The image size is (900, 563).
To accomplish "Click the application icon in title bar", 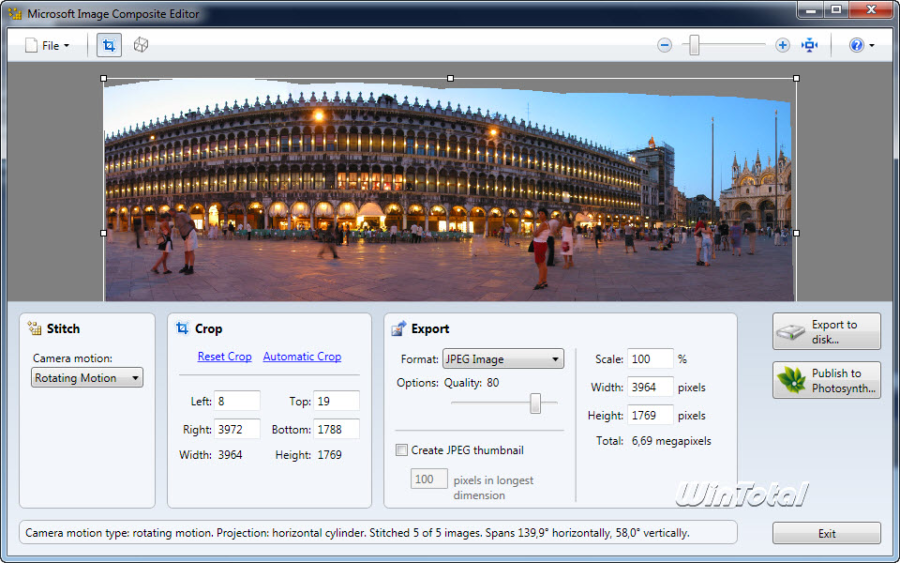I will [x=15, y=13].
